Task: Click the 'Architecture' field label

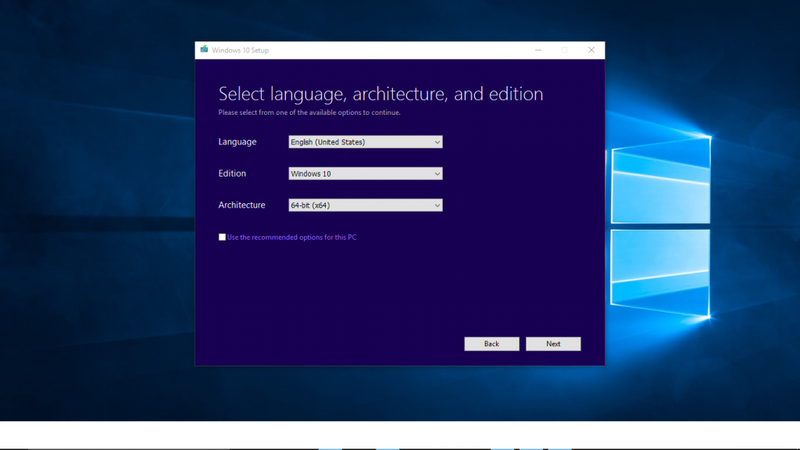Action: tap(242, 205)
